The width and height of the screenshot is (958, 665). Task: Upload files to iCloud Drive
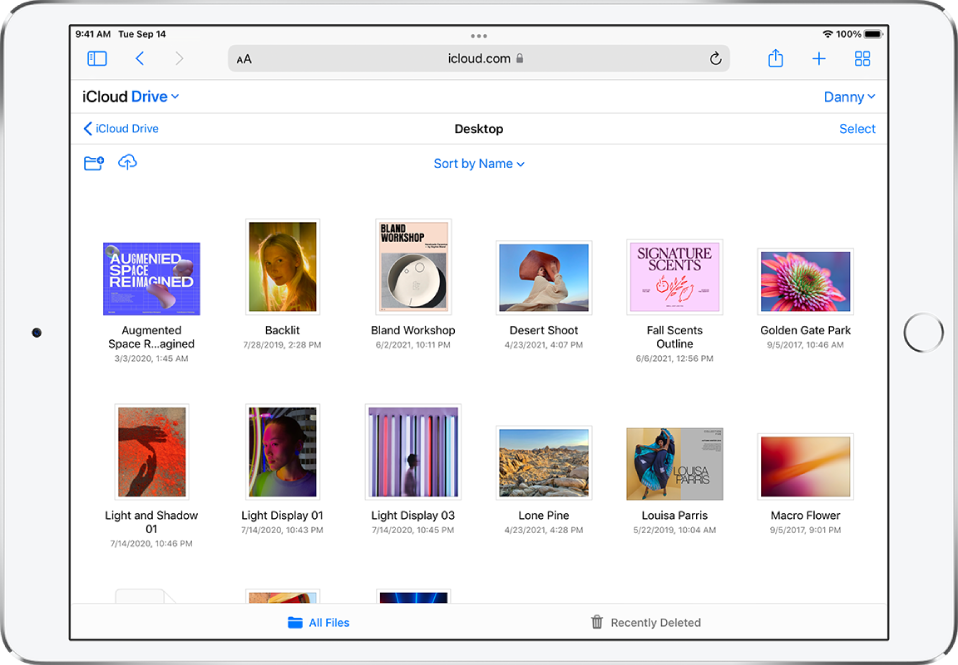pos(127,162)
